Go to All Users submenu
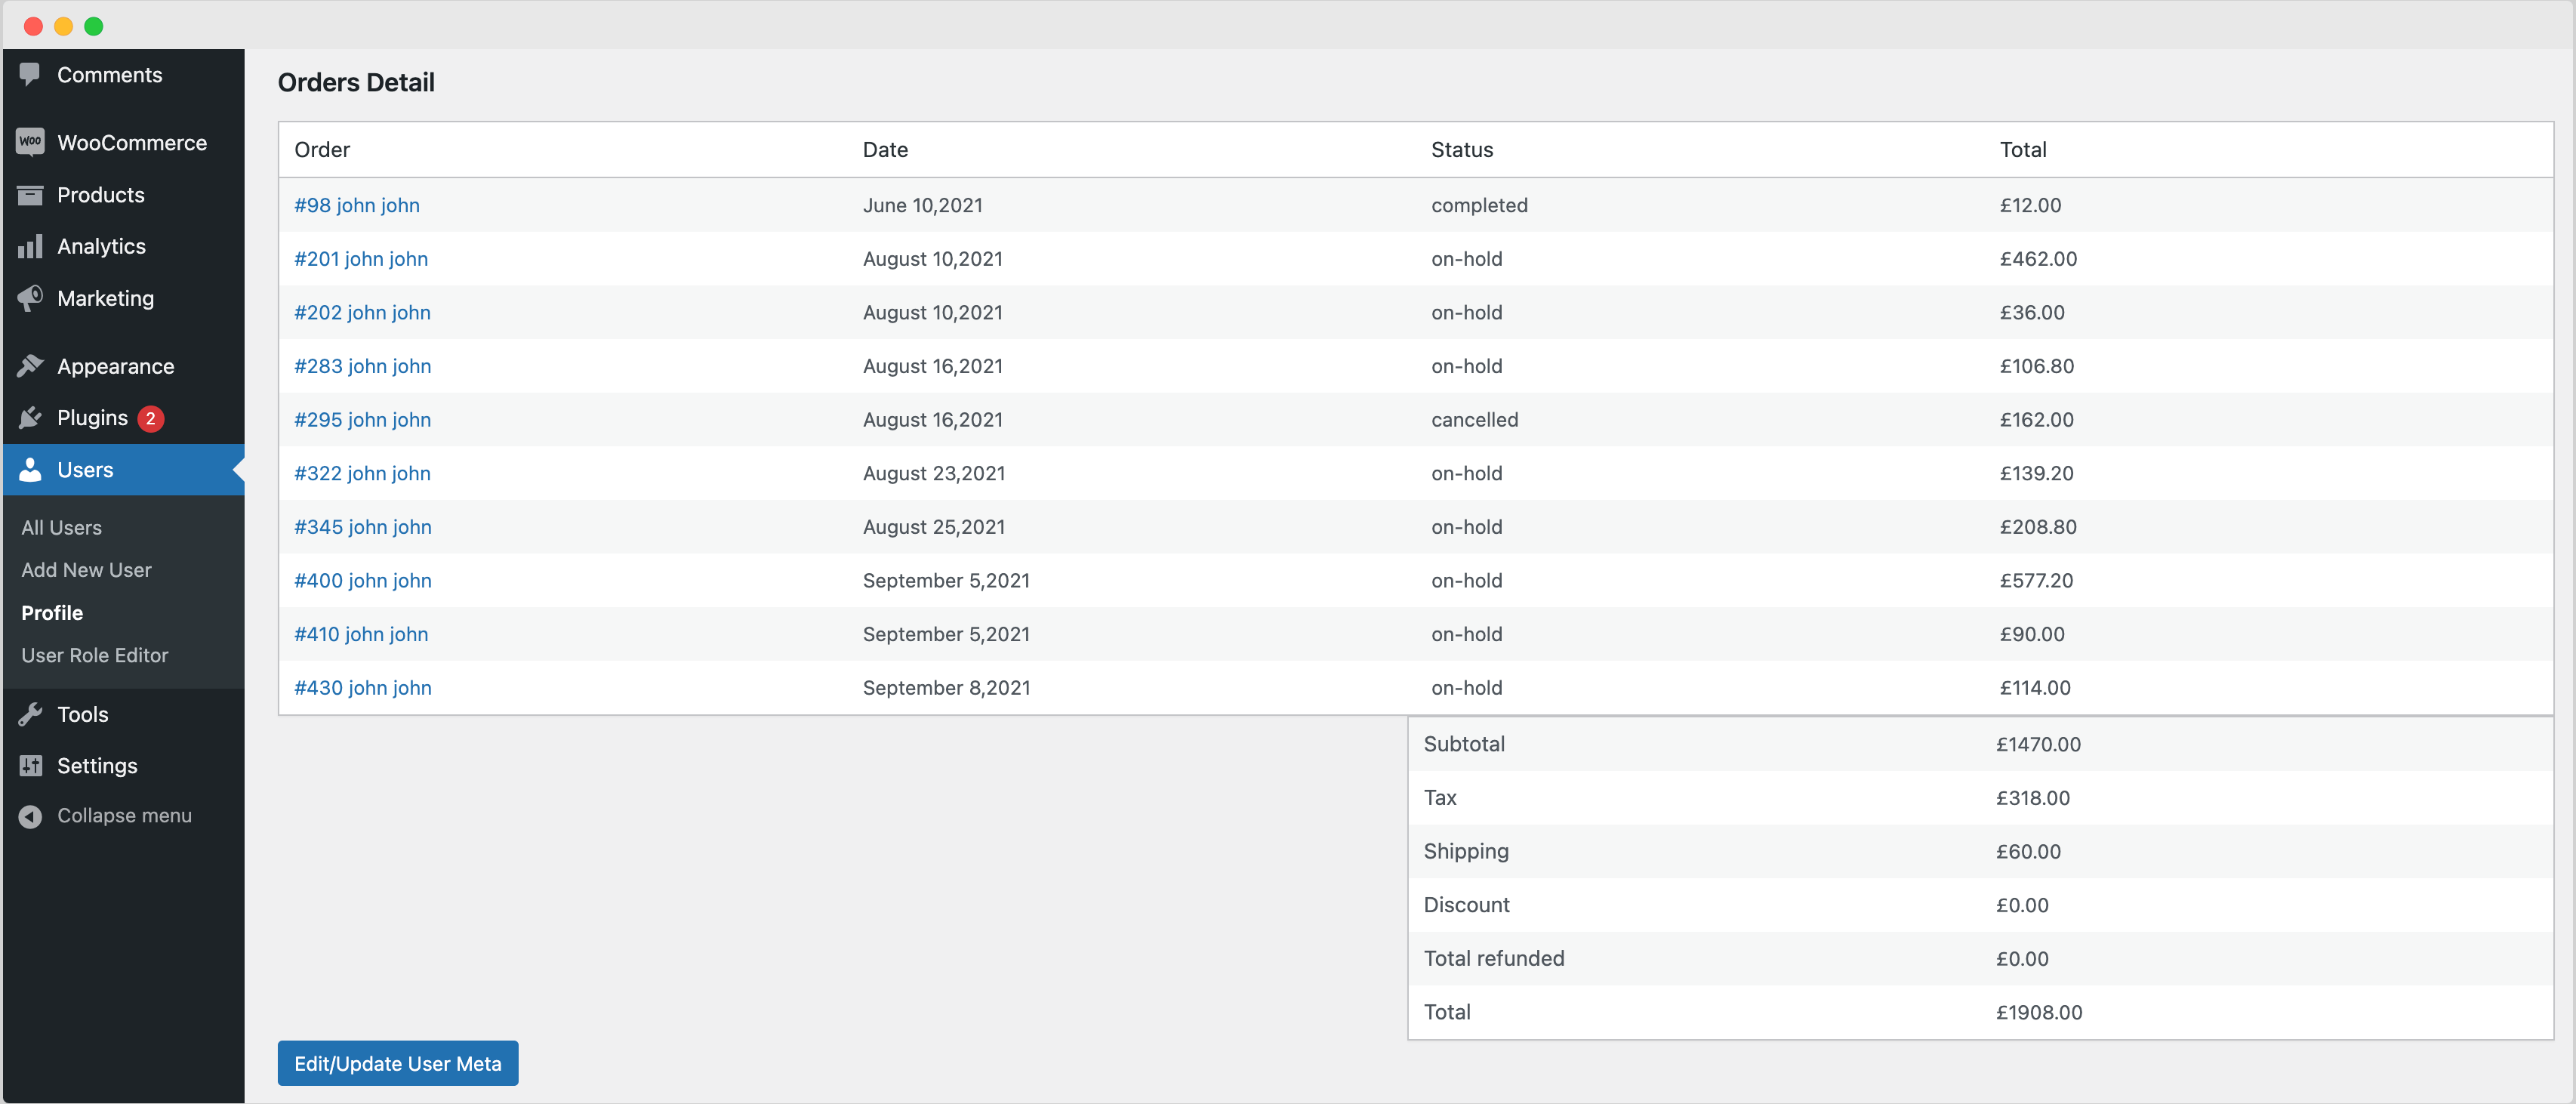 (x=61, y=528)
